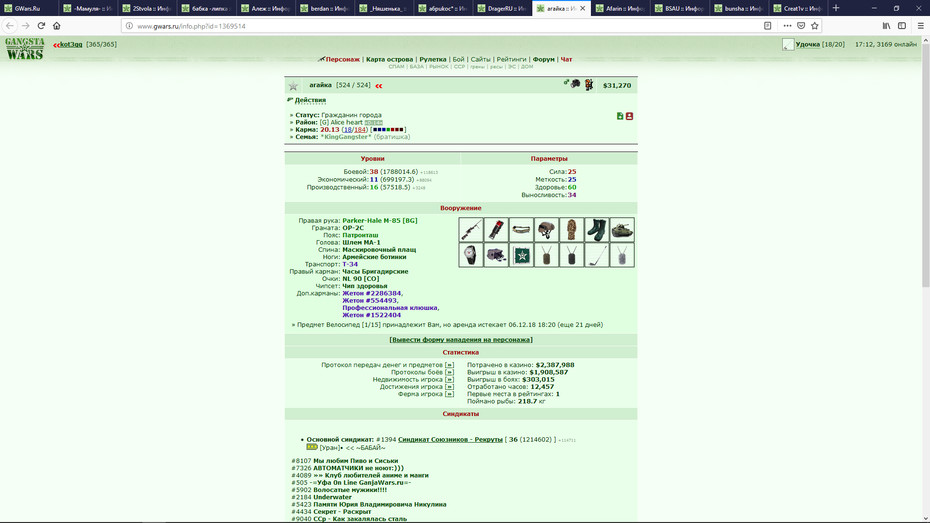Open the БАЗА submenu link

(x=416, y=67)
